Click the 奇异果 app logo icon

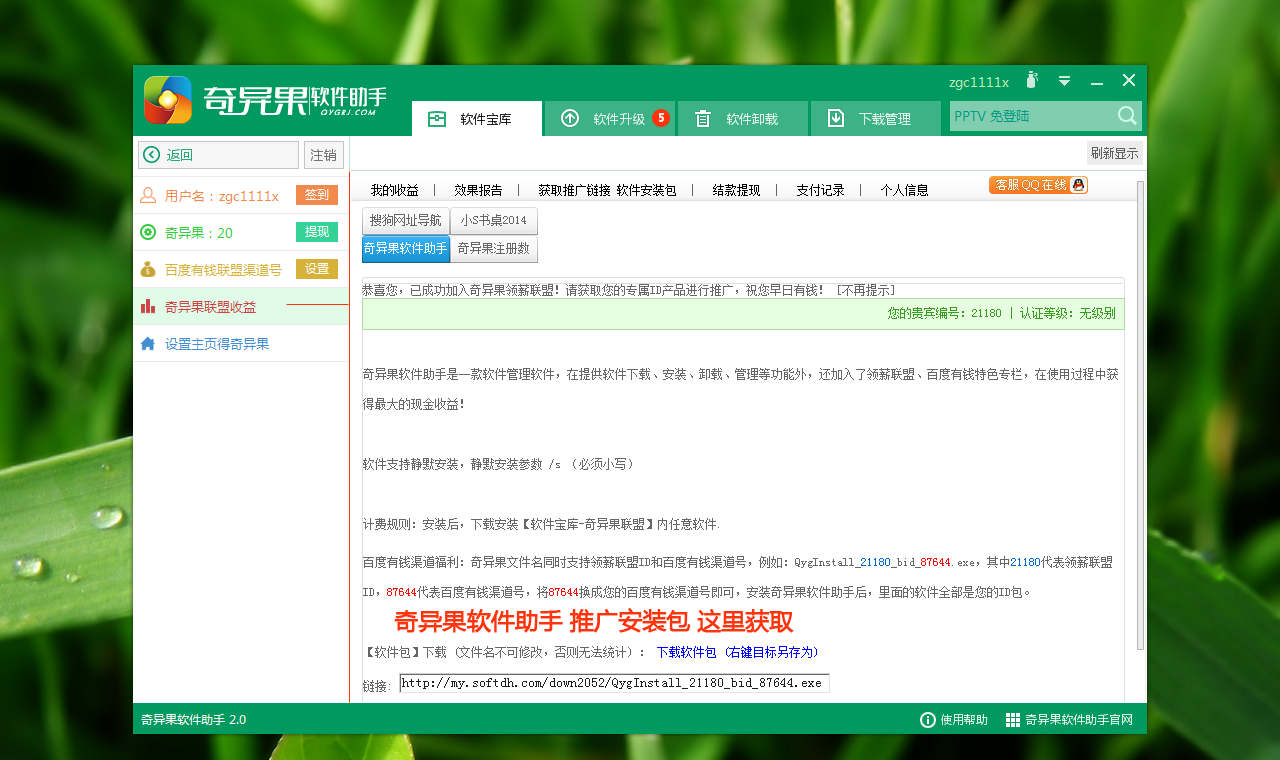pos(167,100)
